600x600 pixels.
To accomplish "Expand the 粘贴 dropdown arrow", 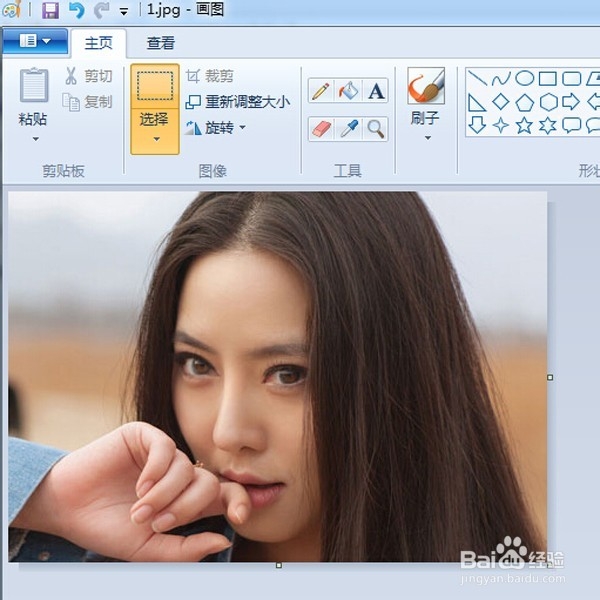I will pyautogui.click(x=36, y=139).
